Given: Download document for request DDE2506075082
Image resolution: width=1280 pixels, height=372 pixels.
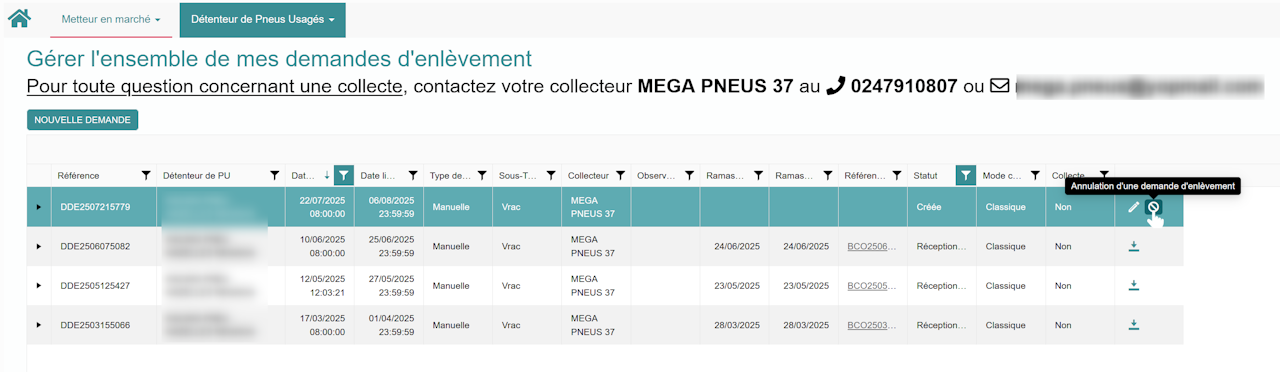Looking at the screenshot, I should click(1134, 246).
